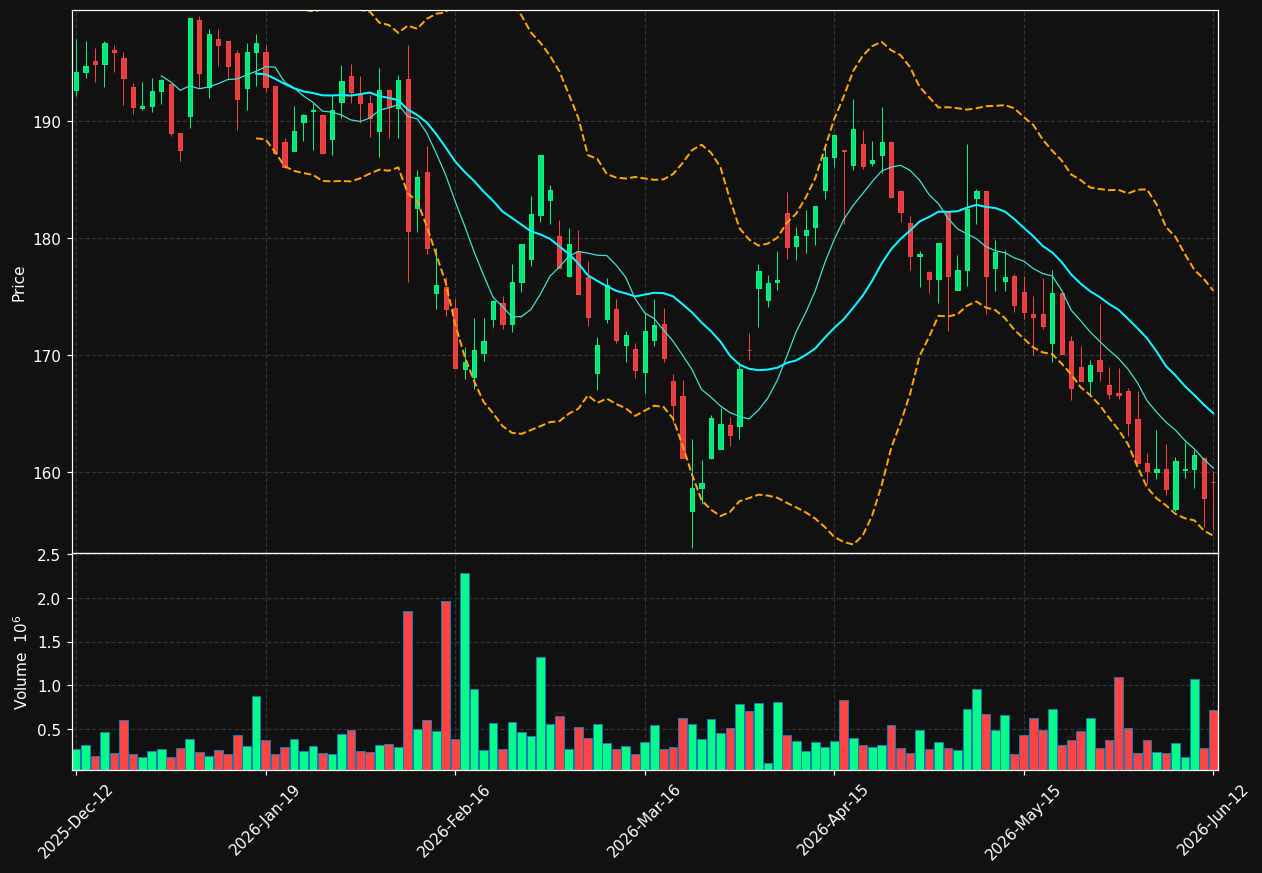Viewport: 1262px width, 873px height.
Task: Click the 1.0 volume axis label
Action: [x=50, y=686]
